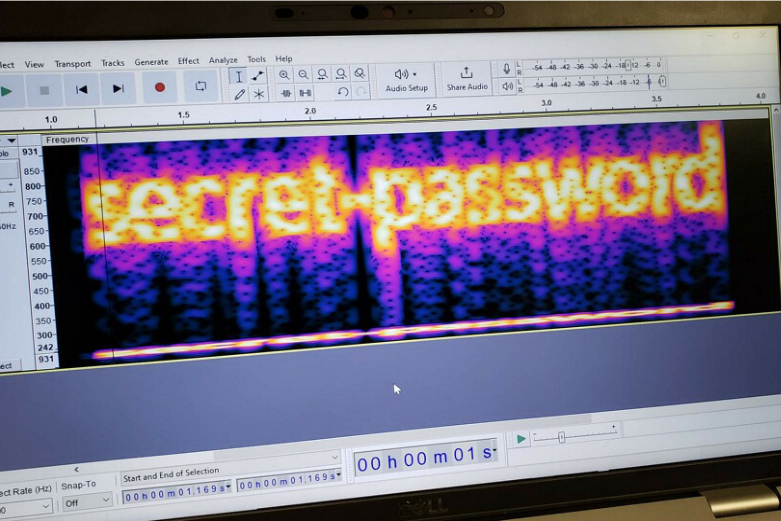Viewport: 781px width, 521px height.
Task: Select the Envelope tool
Action: 258,76
